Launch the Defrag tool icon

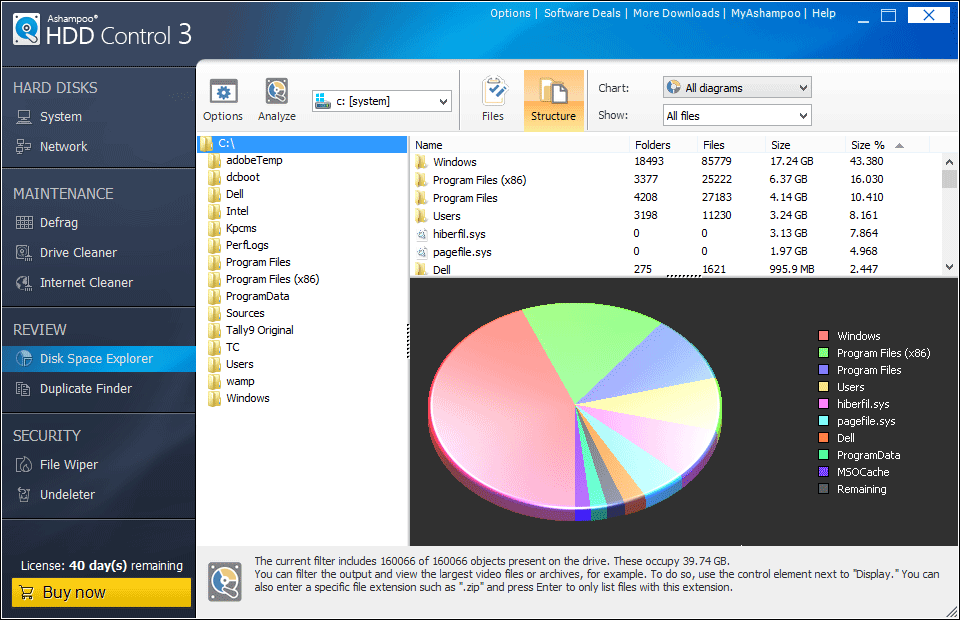pos(24,223)
